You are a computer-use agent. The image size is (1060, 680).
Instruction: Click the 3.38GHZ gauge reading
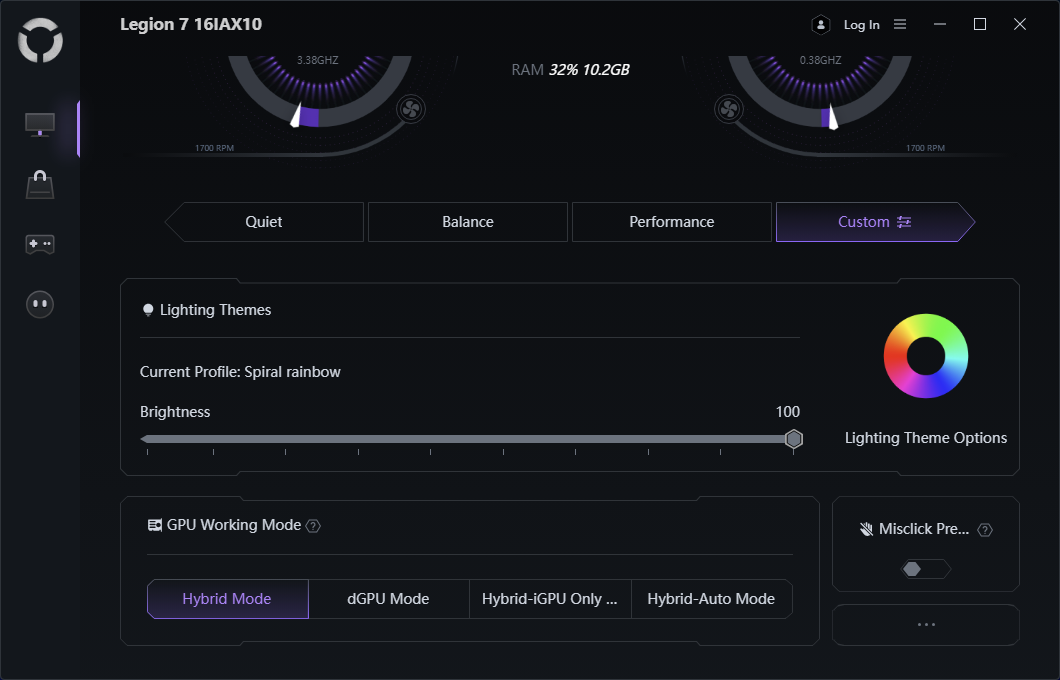pos(318,60)
